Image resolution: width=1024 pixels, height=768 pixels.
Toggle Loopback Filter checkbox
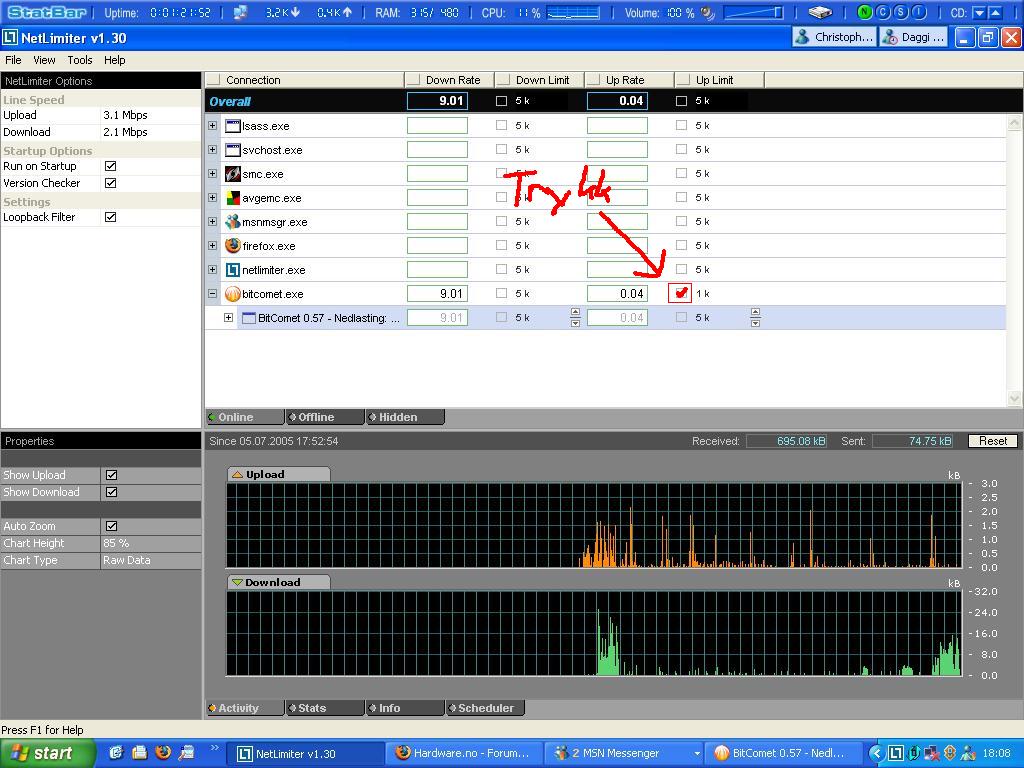(110, 217)
